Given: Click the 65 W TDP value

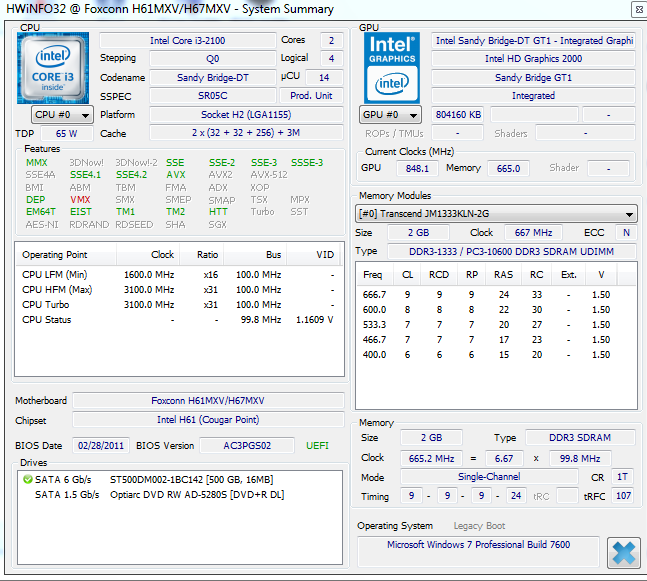Looking at the screenshot, I should (x=66, y=133).
